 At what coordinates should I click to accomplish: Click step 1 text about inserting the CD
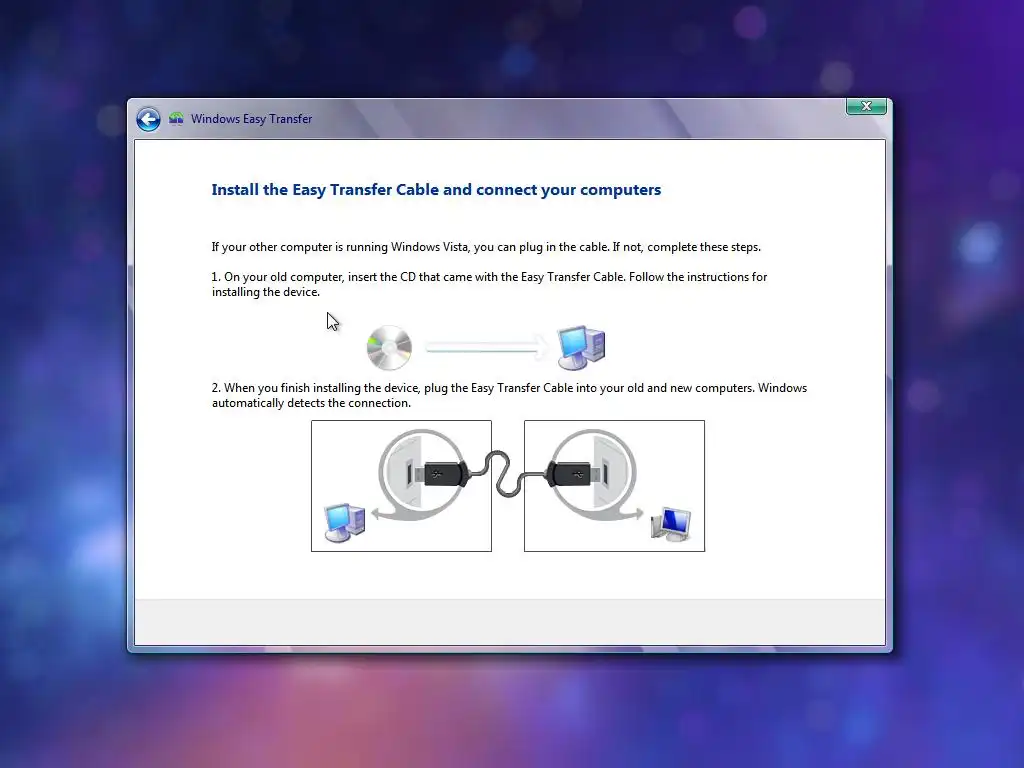[x=489, y=284]
